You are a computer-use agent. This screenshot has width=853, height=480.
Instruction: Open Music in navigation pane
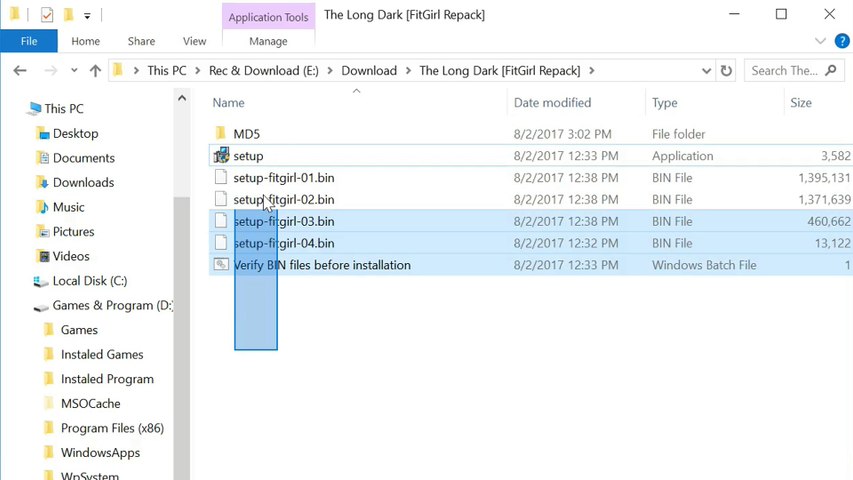tap(69, 207)
